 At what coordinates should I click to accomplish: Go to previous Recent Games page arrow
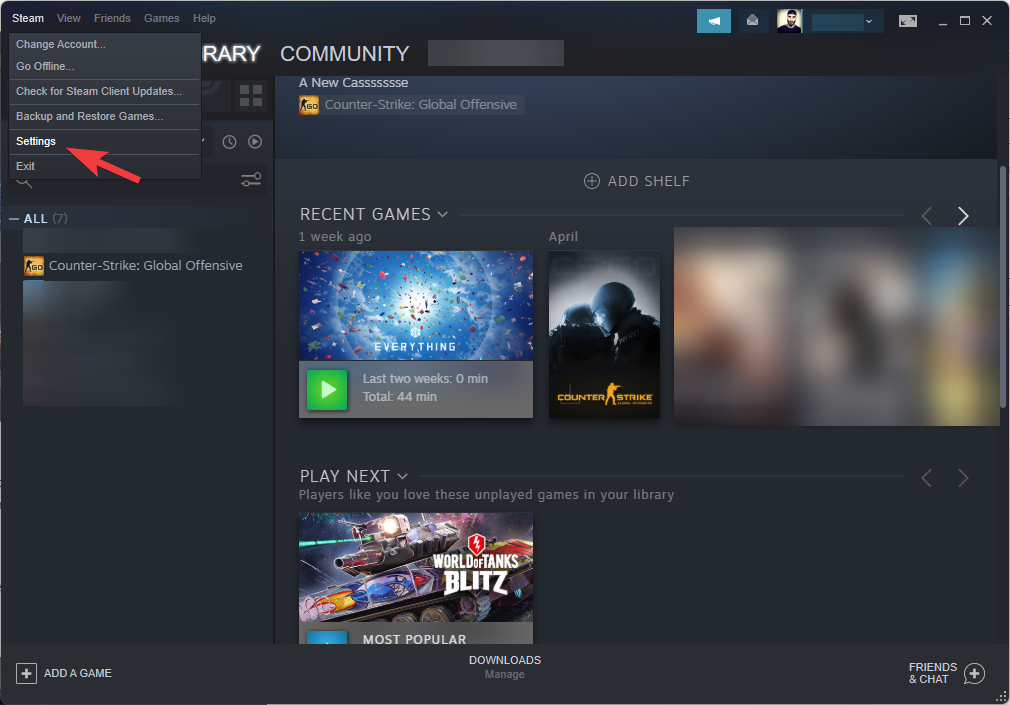[x=926, y=216]
